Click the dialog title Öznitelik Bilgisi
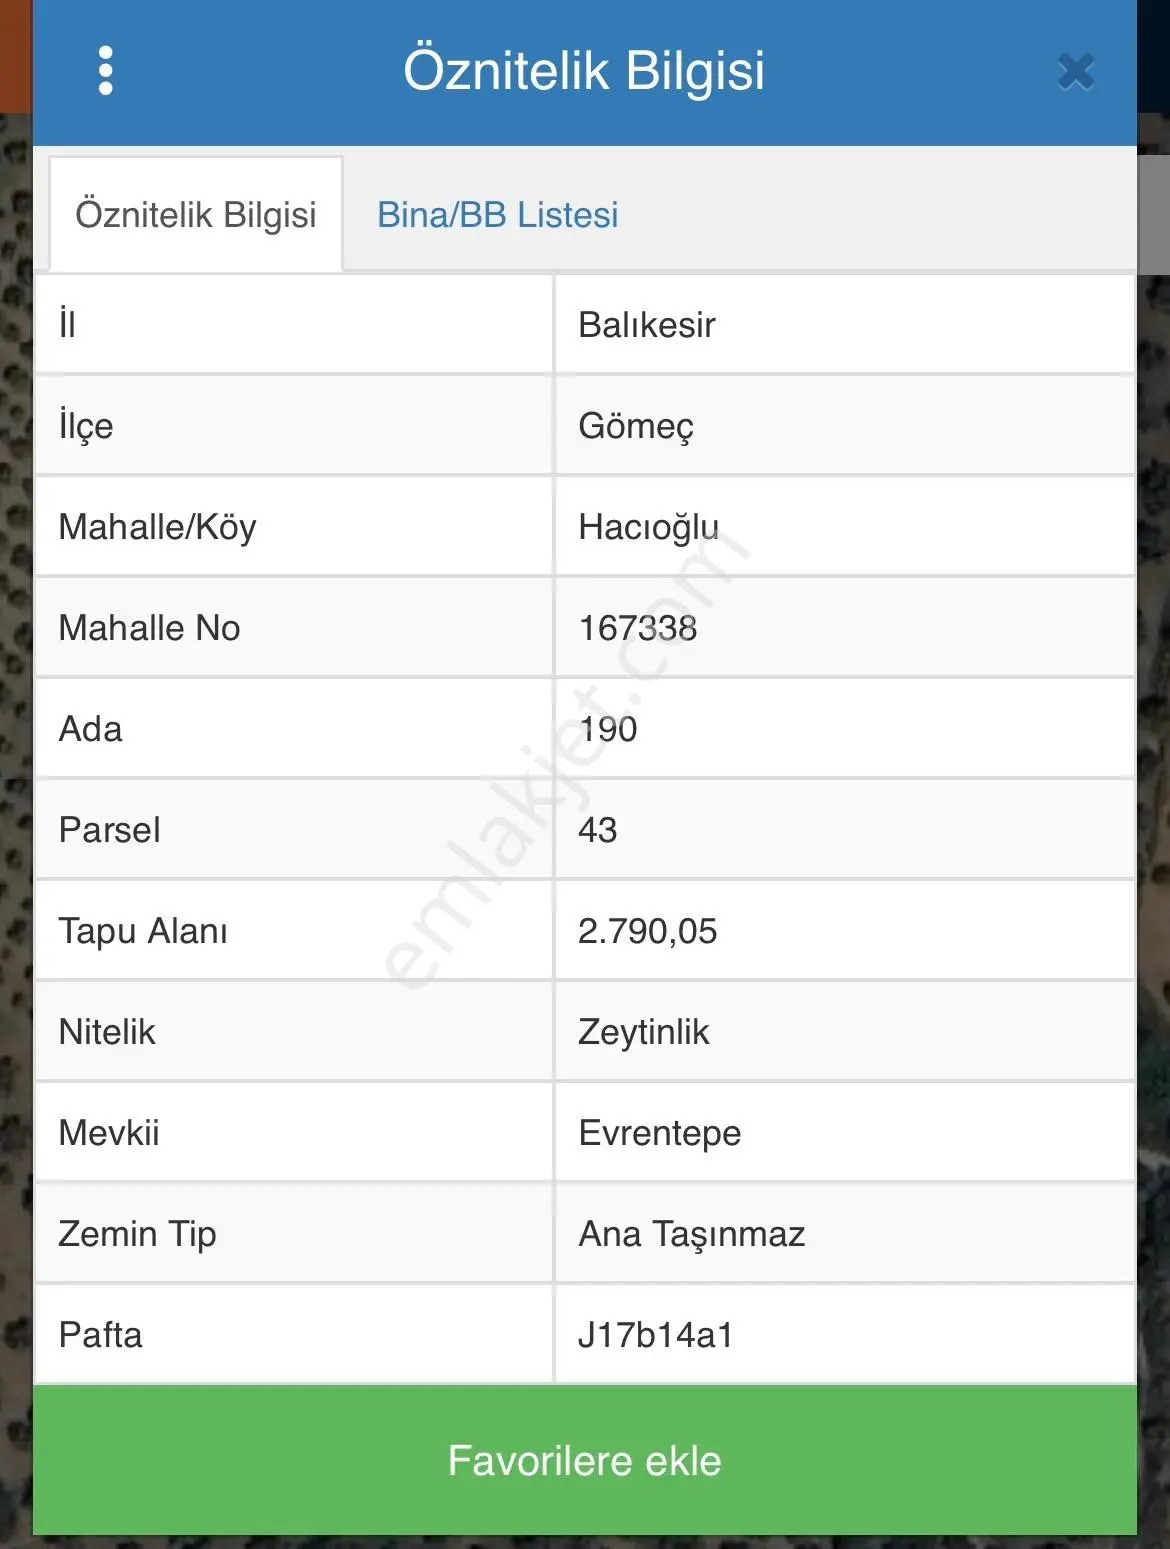1170x1549 pixels. coord(584,71)
